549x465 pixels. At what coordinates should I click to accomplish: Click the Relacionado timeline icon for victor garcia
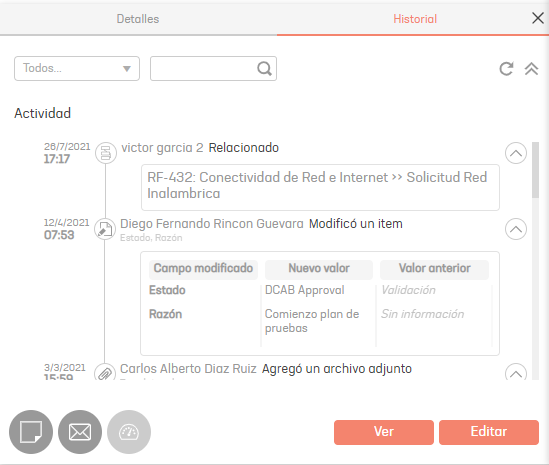click(106, 153)
